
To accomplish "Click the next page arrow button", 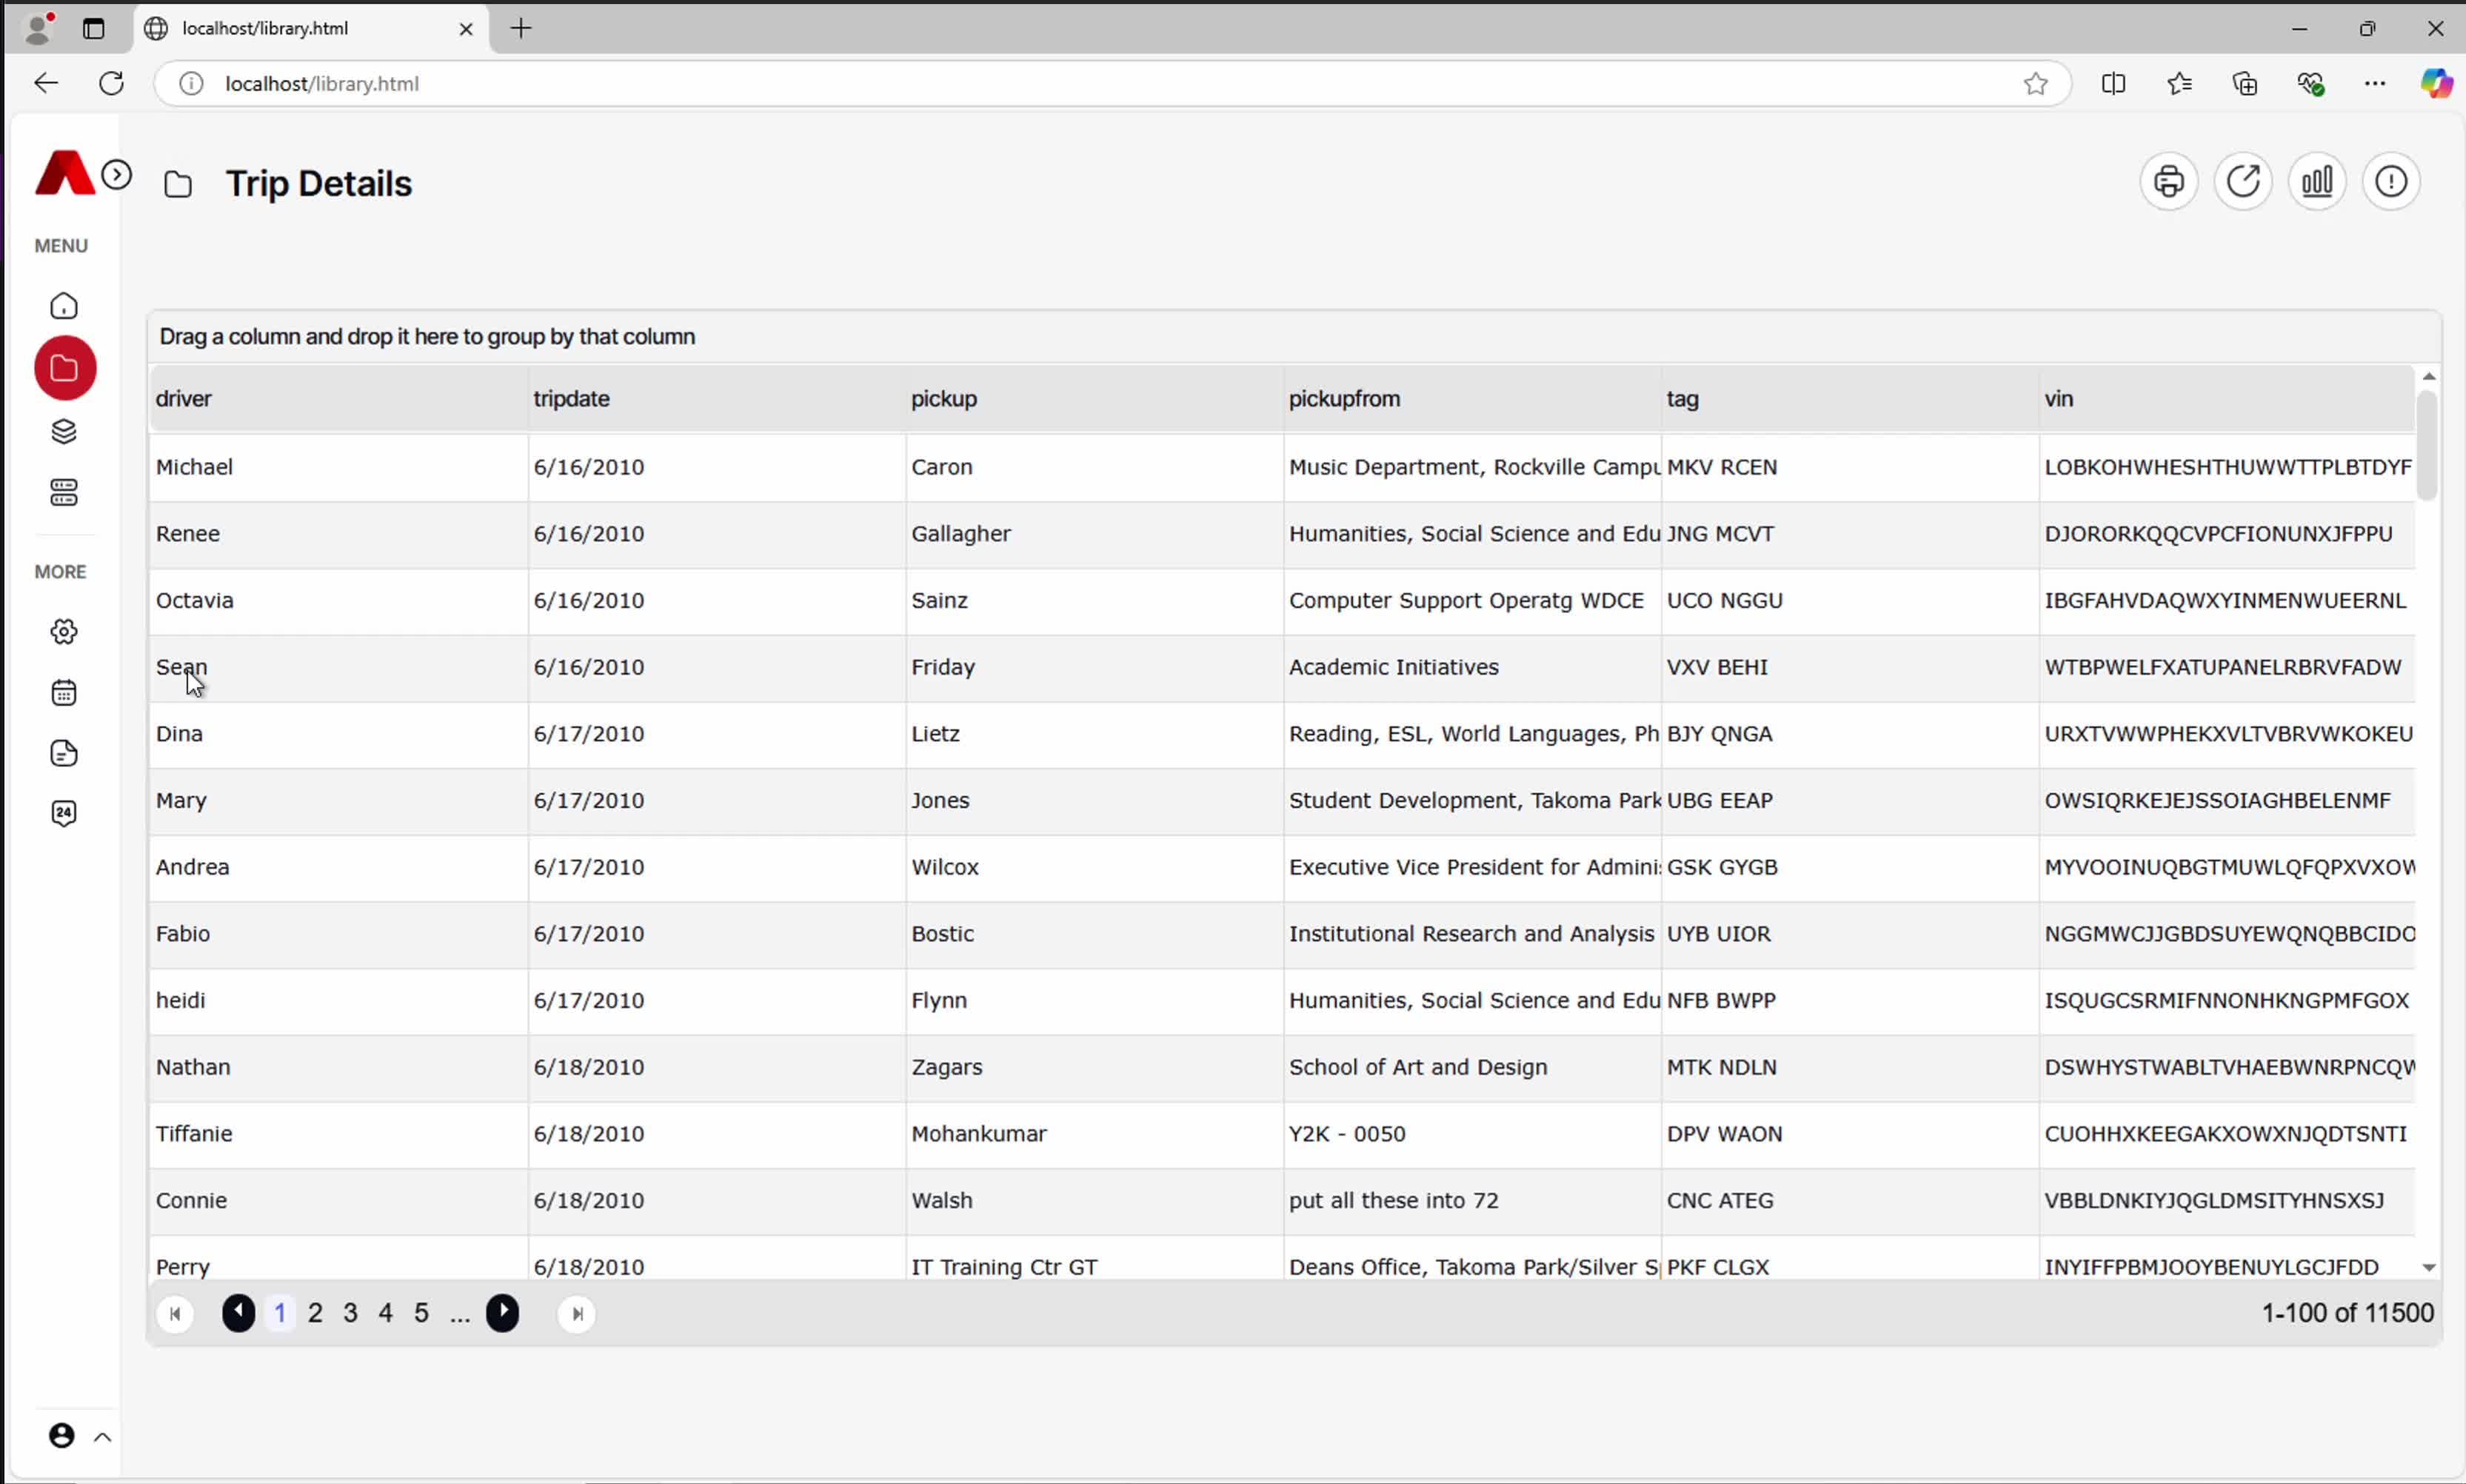I will pos(502,1313).
